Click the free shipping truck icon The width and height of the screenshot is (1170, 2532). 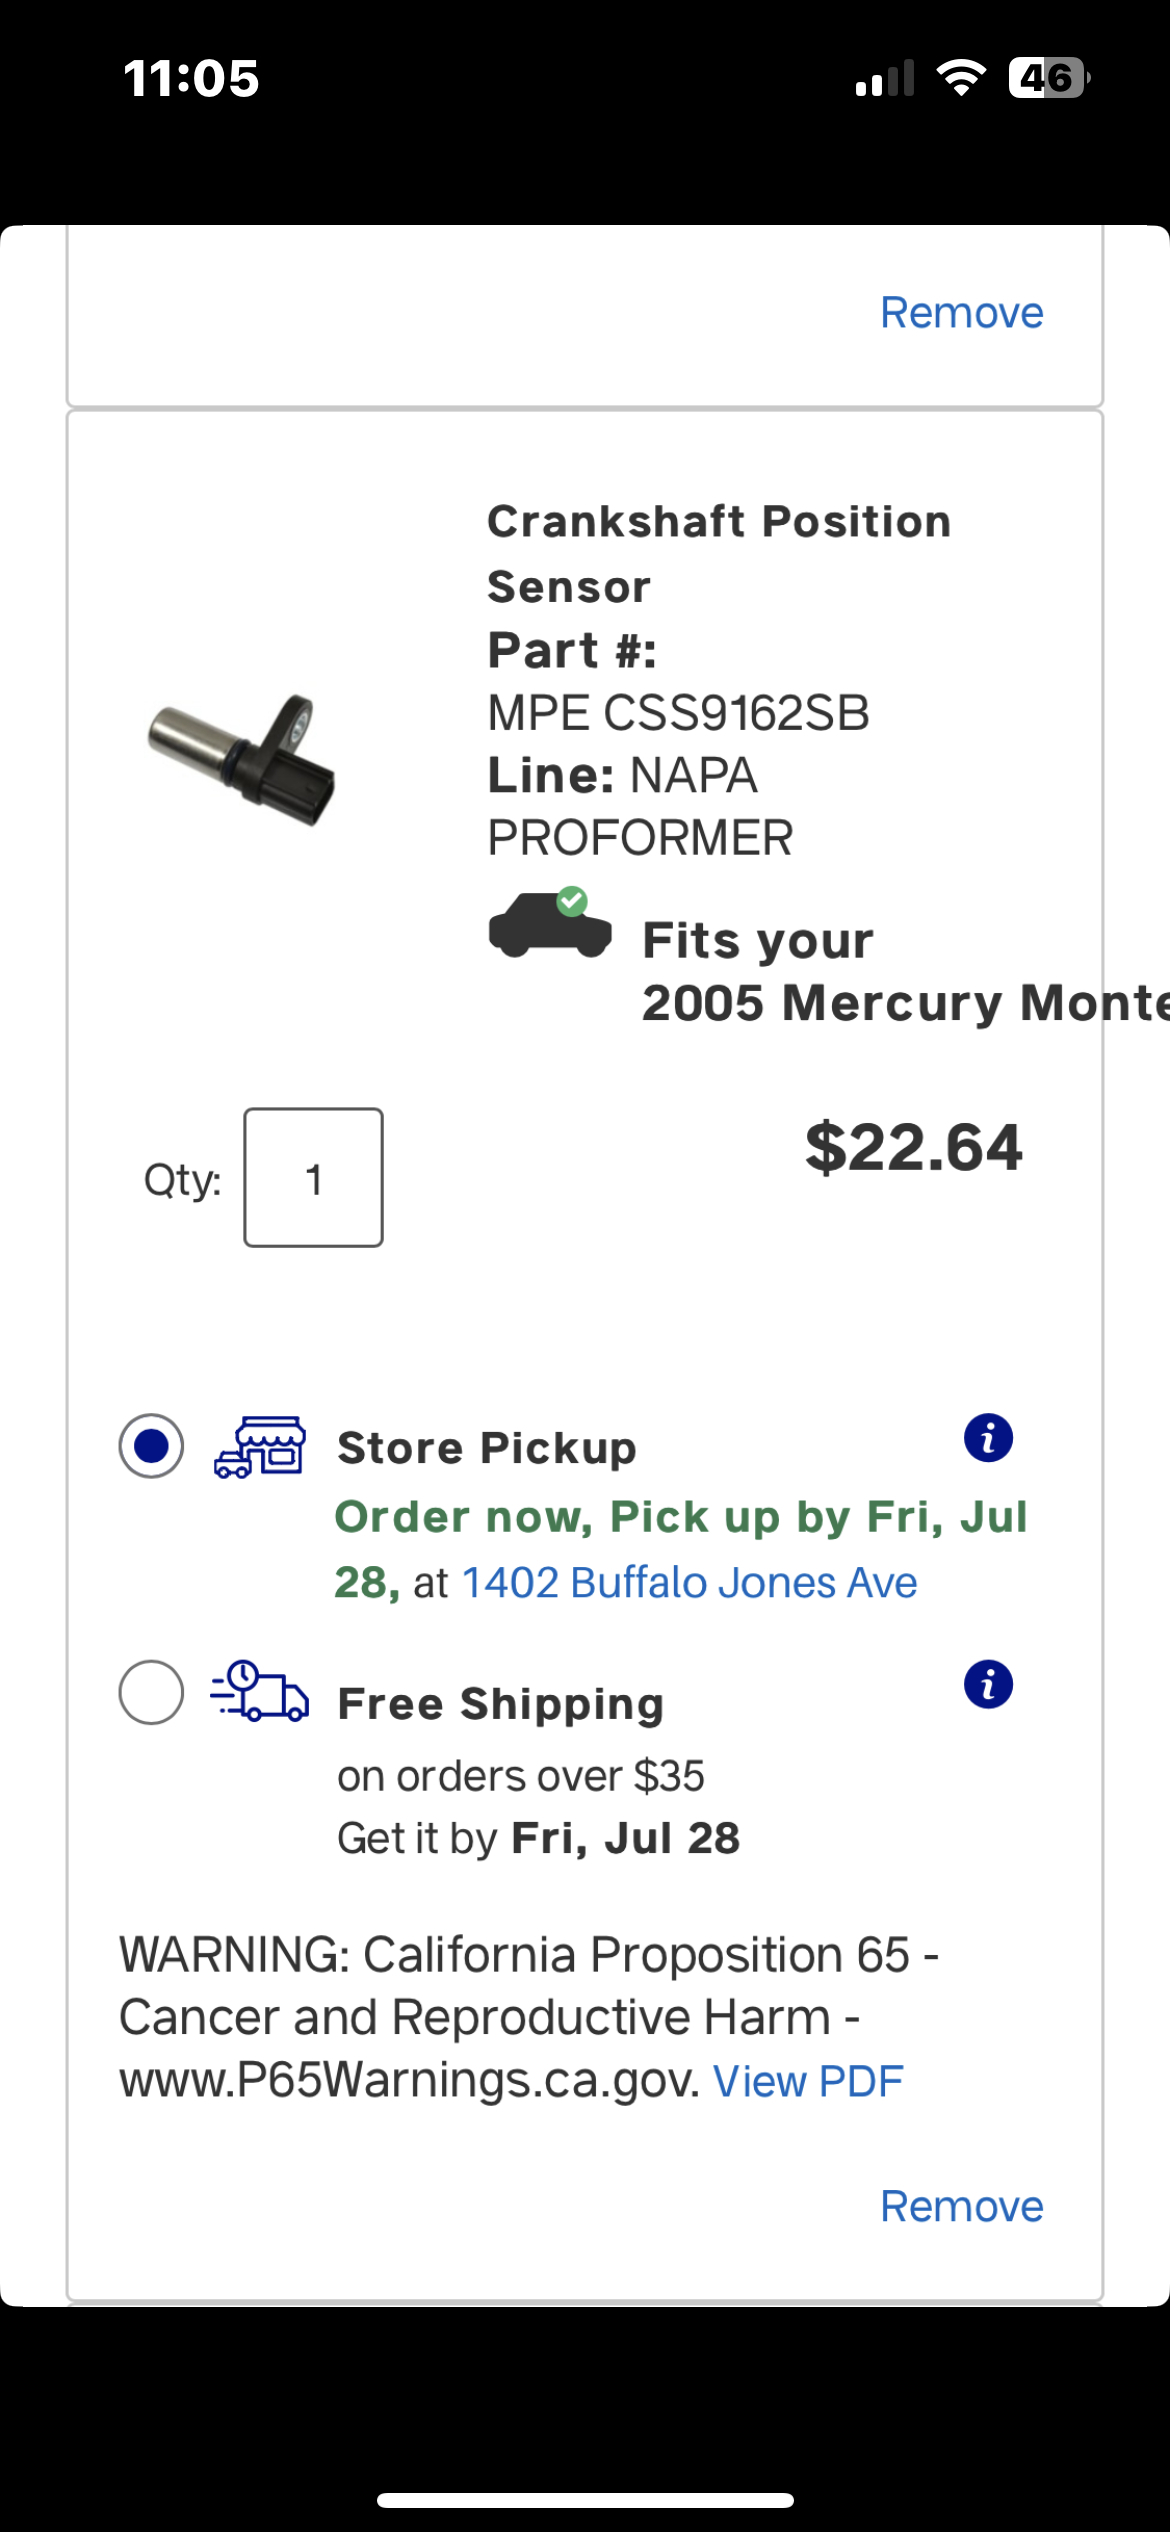point(260,1691)
